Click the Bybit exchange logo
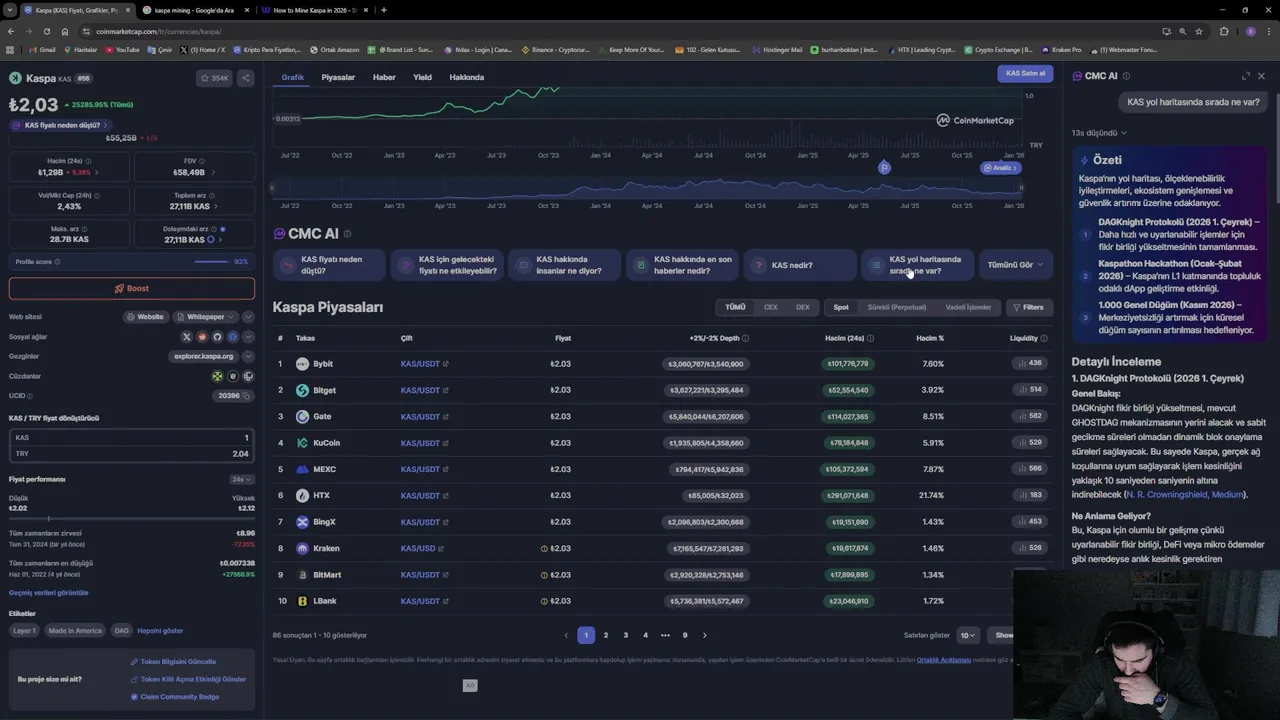 point(302,364)
